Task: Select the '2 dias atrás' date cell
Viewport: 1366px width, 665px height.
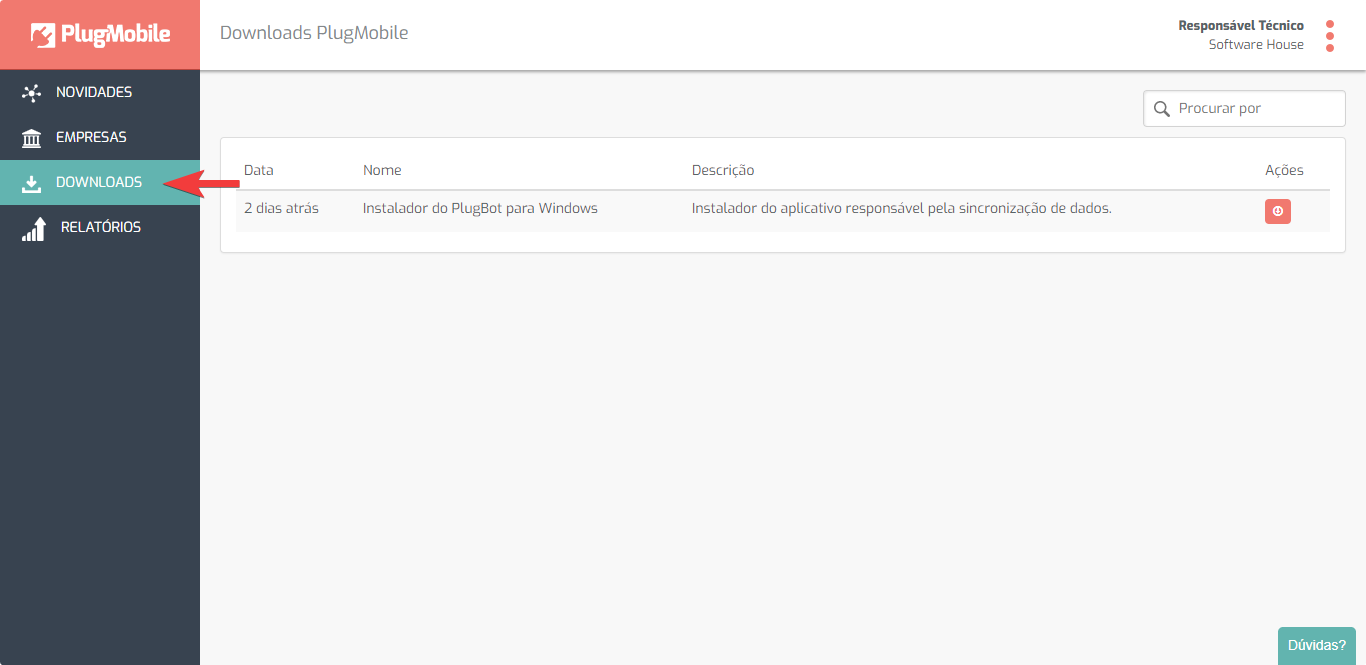Action: click(281, 208)
